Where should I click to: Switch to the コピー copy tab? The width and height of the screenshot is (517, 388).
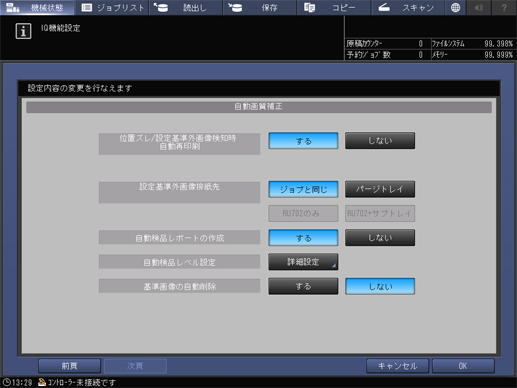334,7
